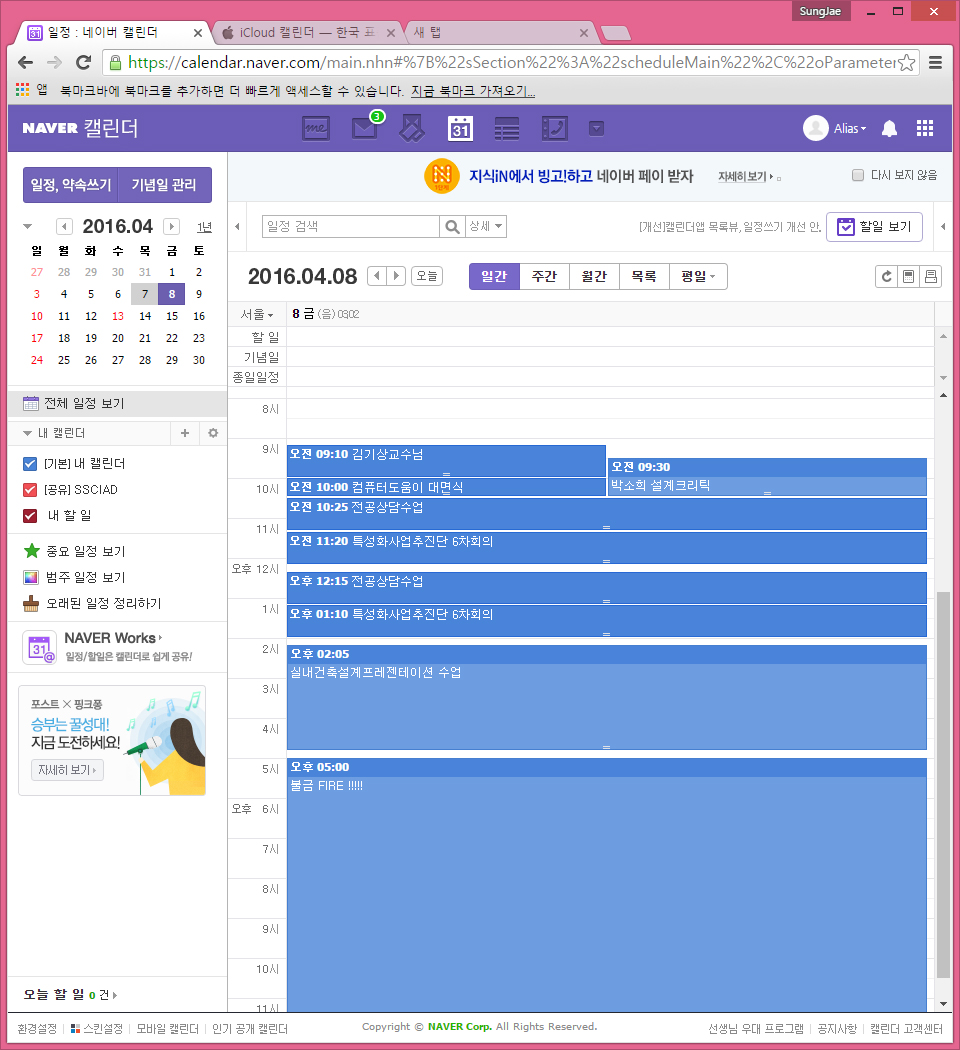The width and height of the screenshot is (960, 1050).
Task: Click the search magnifier icon
Action: click(x=453, y=227)
